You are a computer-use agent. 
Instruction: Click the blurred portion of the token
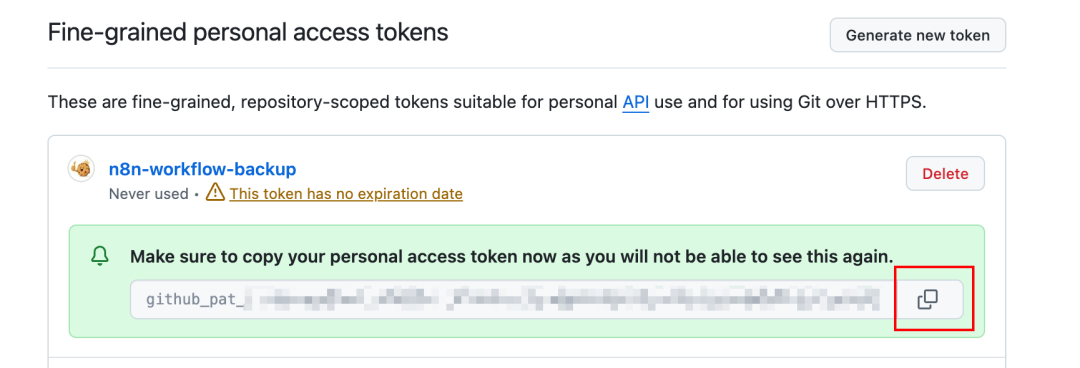coord(561,299)
